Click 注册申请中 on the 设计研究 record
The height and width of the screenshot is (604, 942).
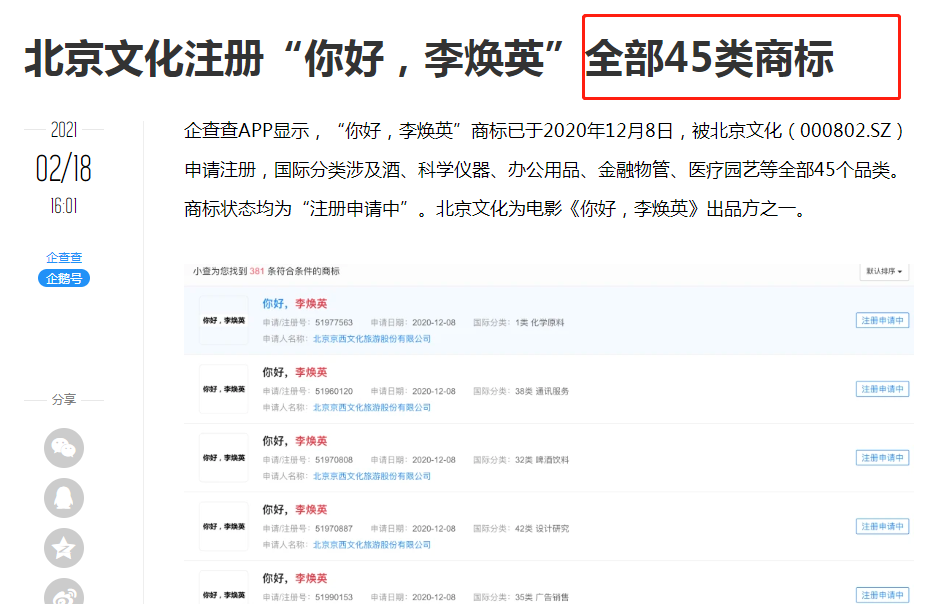pyautogui.click(x=881, y=525)
